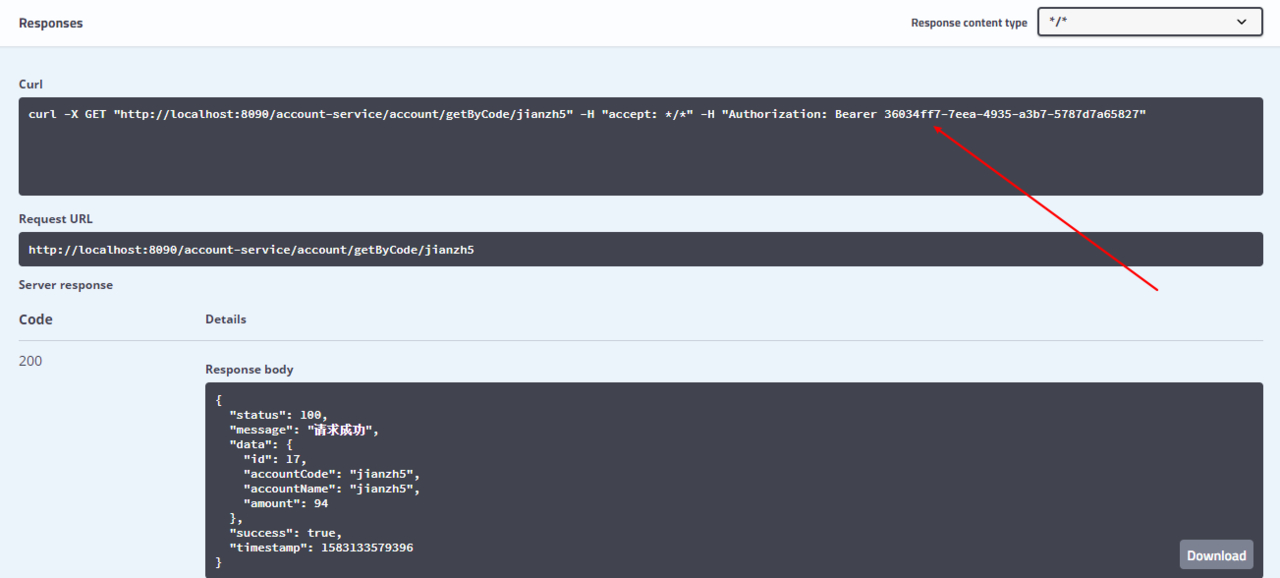Click the localhost URL inside the curl command

[x=343, y=114]
